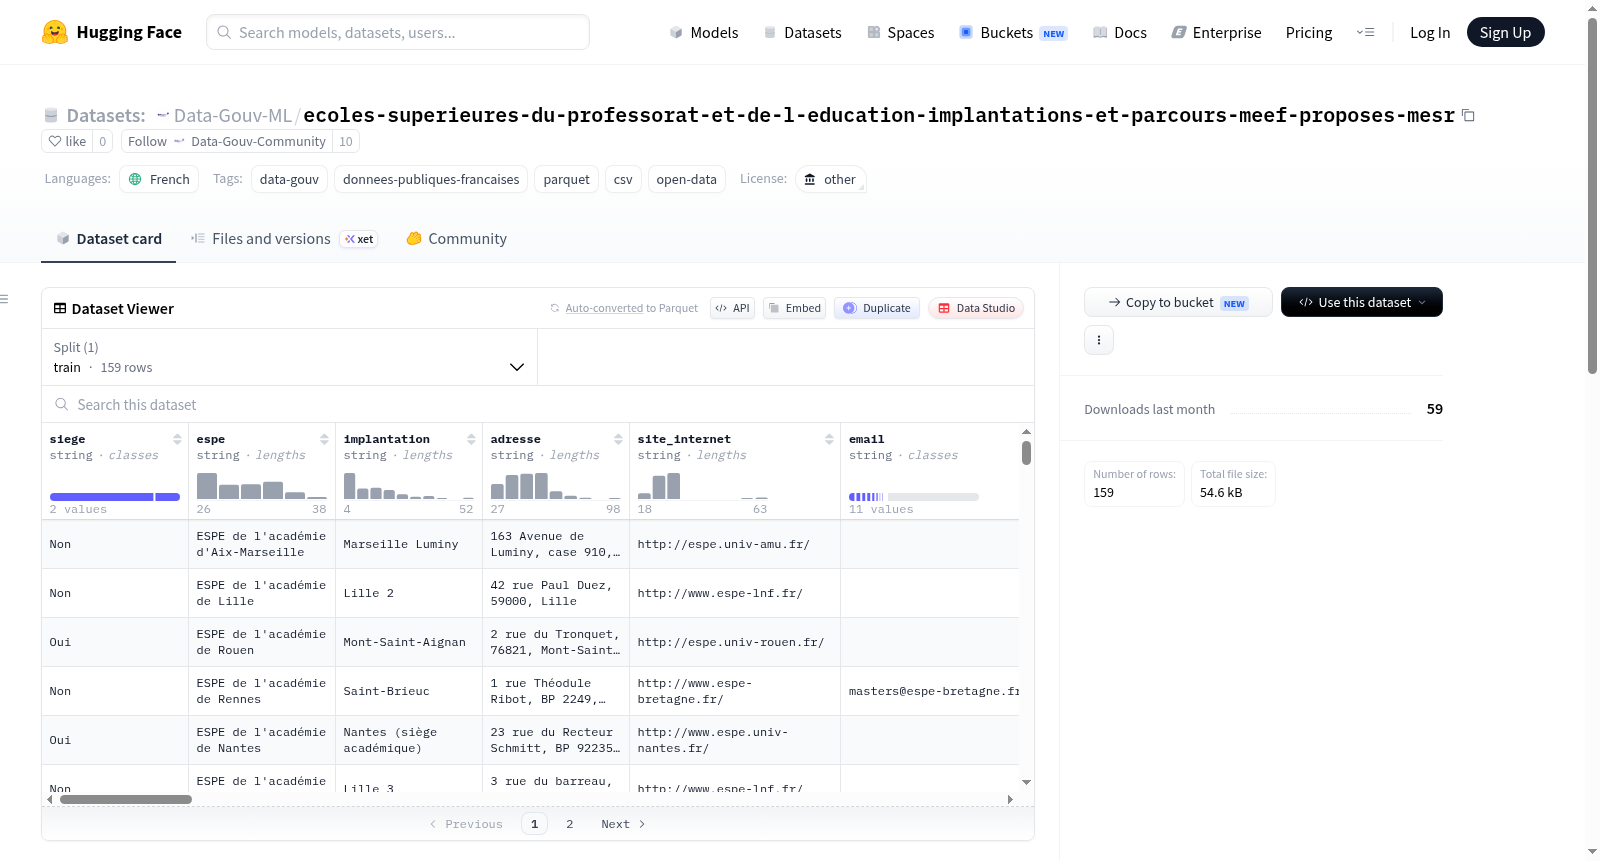
Task: Open Data Studio
Action: 976,308
